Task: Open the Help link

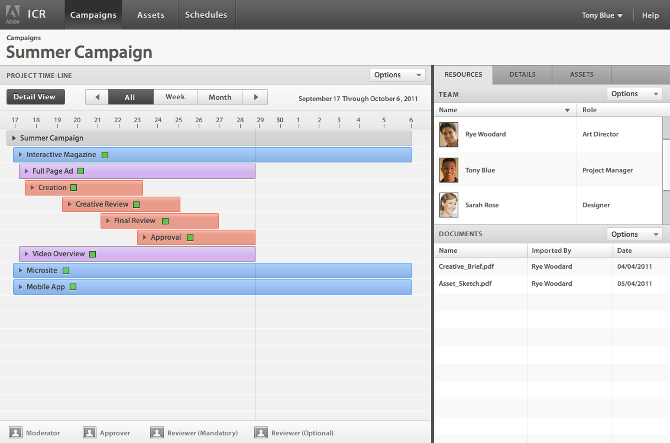Action: pyautogui.click(x=650, y=15)
